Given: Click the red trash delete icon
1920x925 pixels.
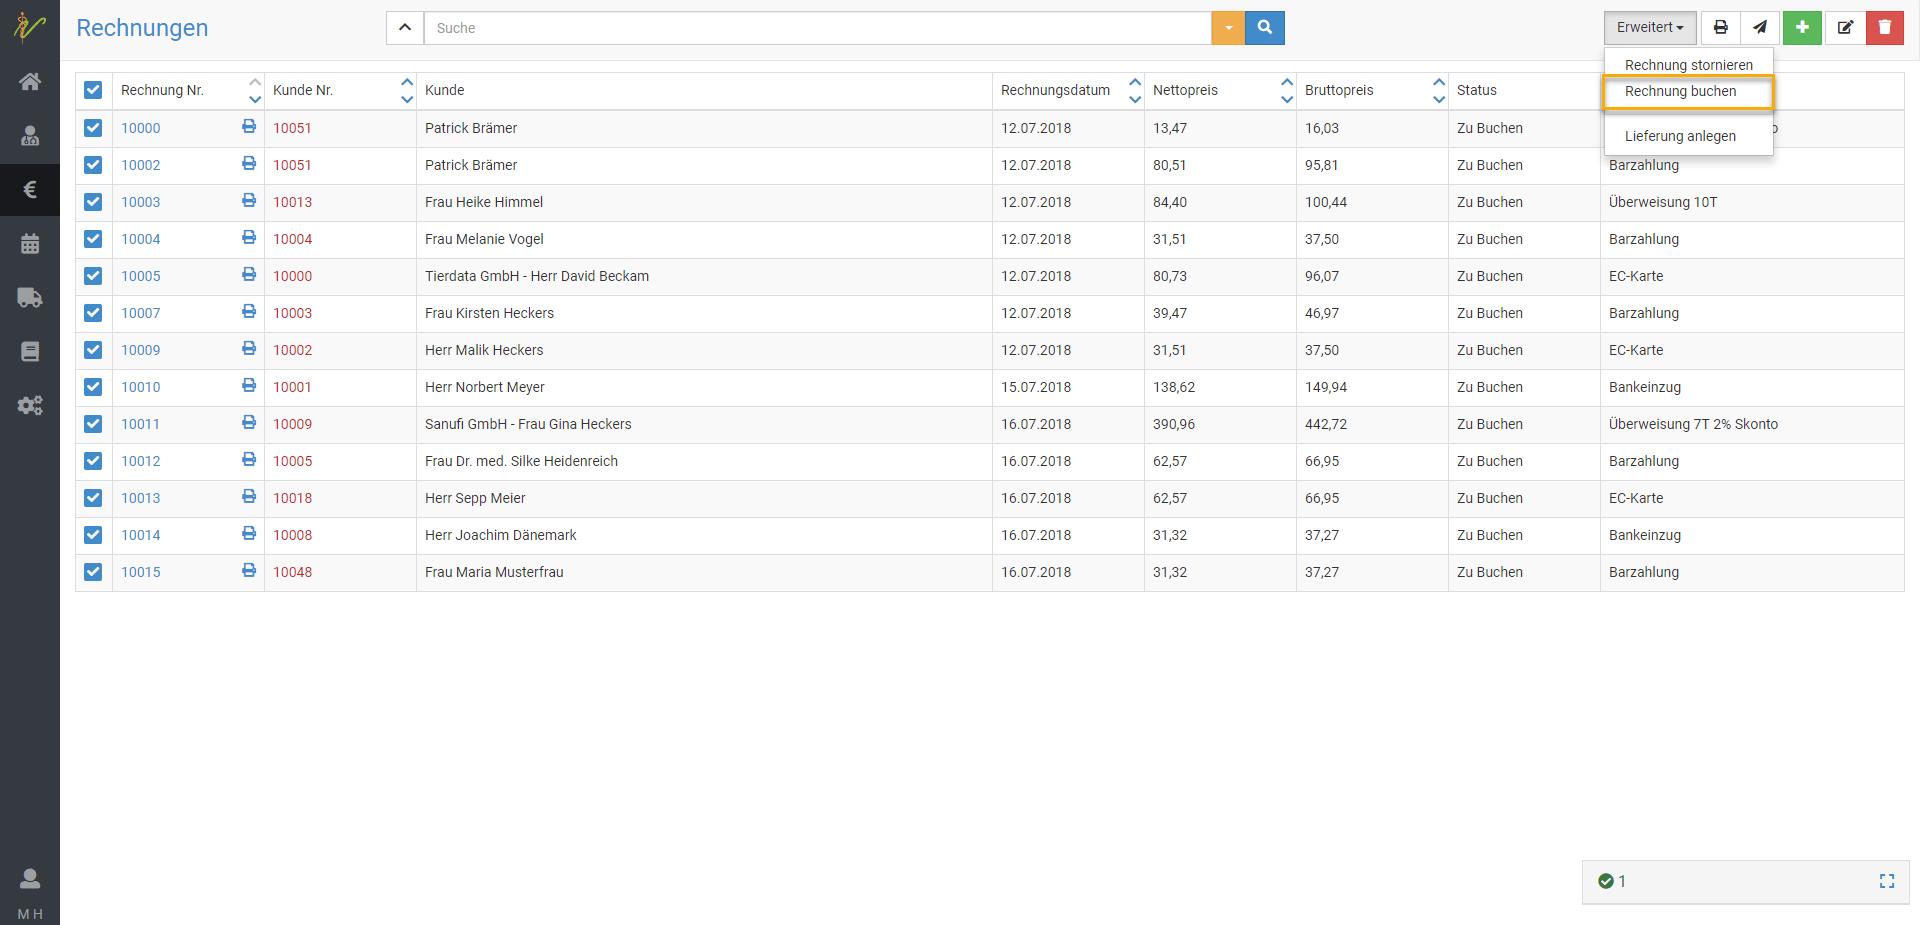Looking at the screenshot, I should 1884,28.
